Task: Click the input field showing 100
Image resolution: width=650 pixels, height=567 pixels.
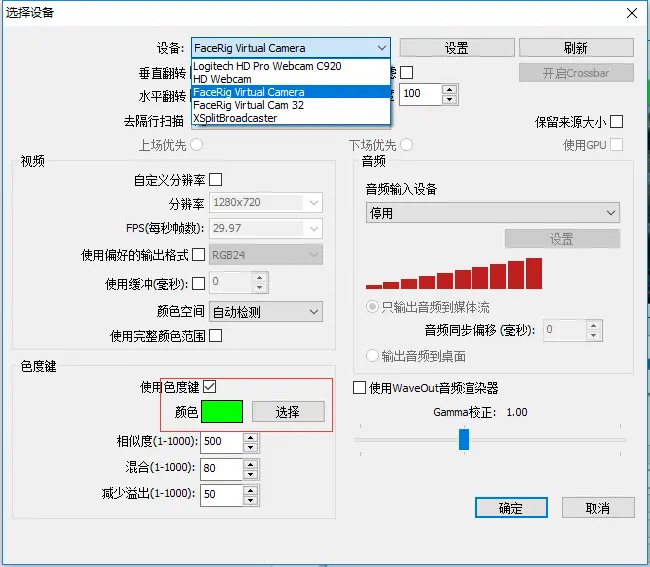Action: [x=420, y=94]
